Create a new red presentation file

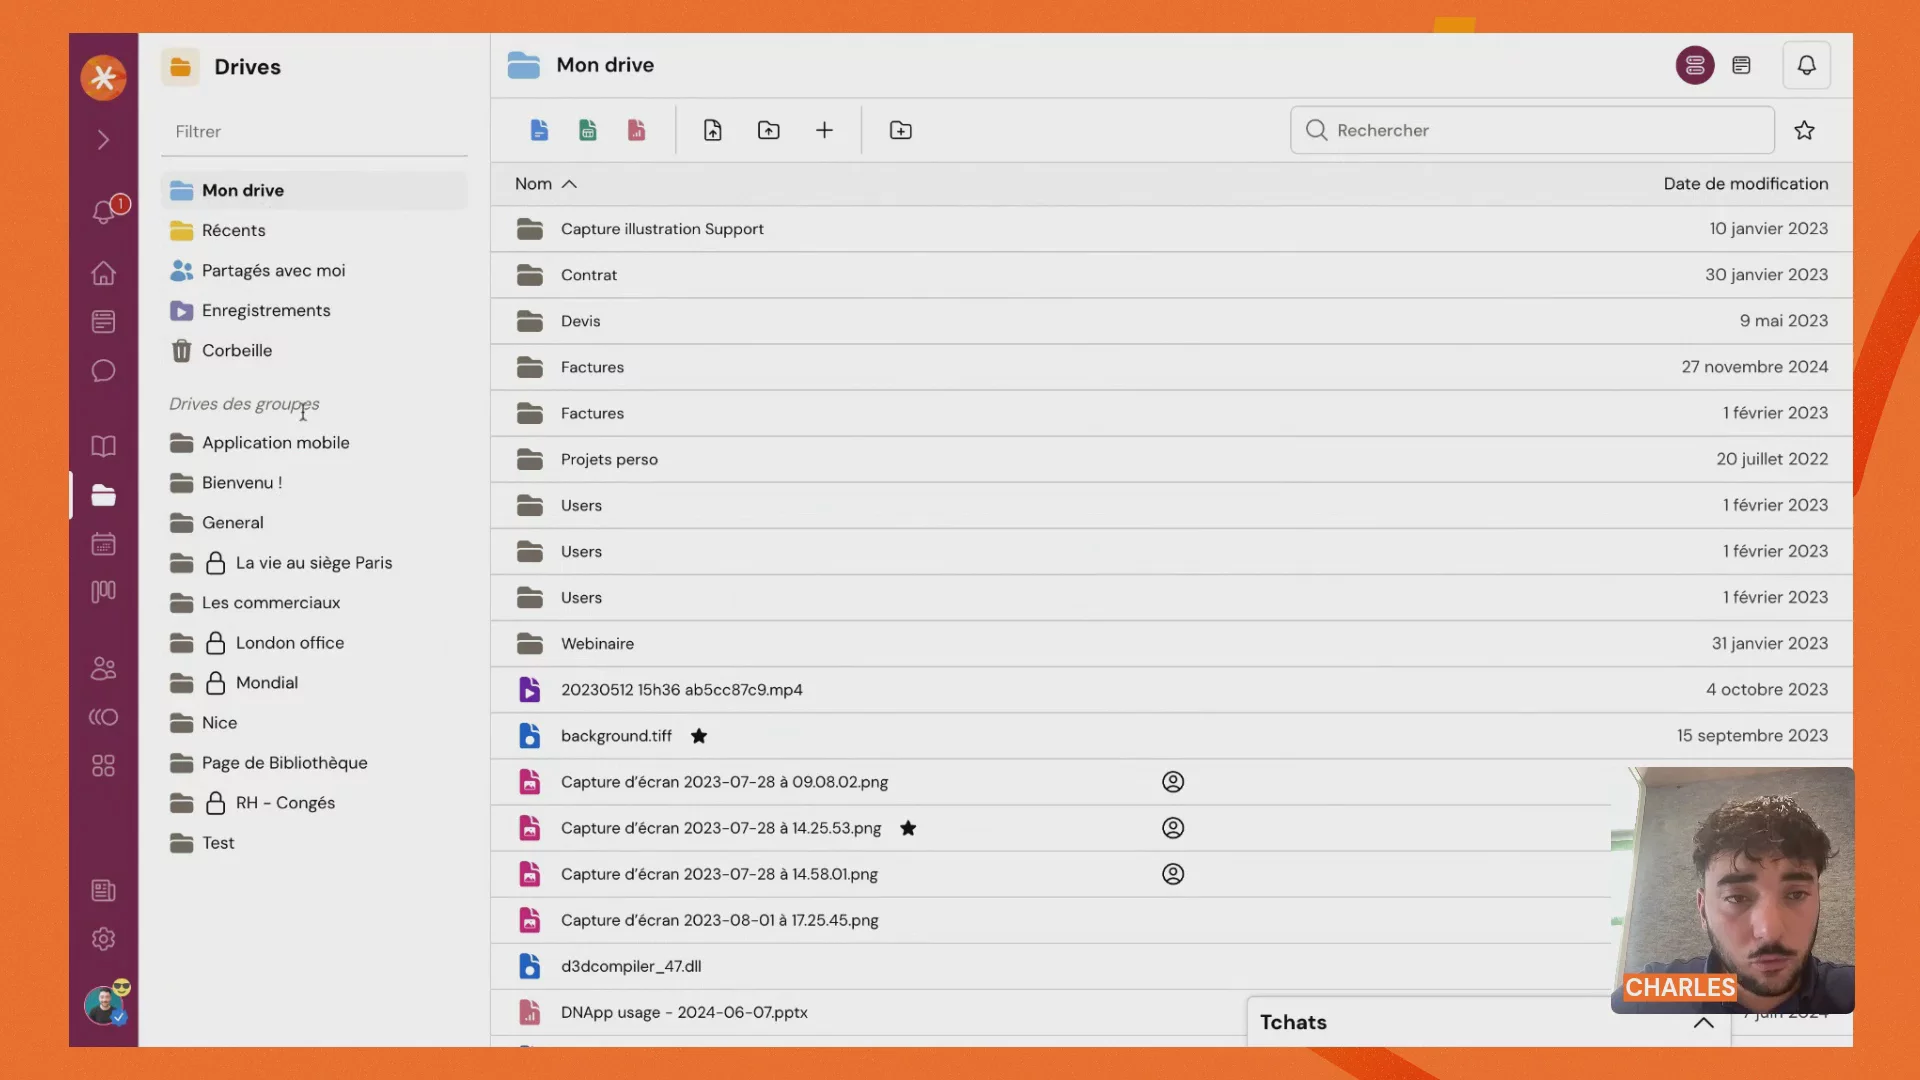pyautogui.click(x=636, y=130)
